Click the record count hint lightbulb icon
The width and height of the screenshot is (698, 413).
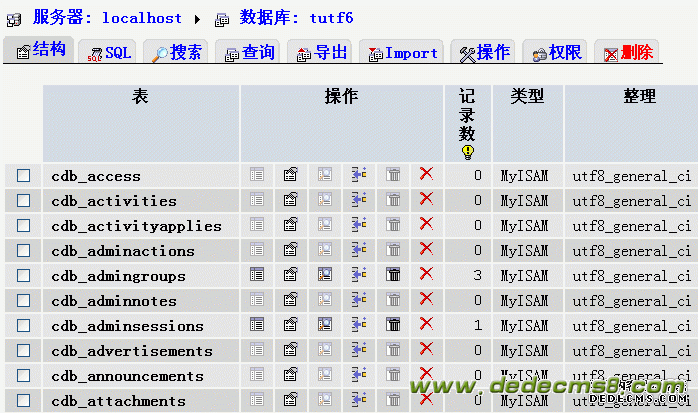[467, 152]
